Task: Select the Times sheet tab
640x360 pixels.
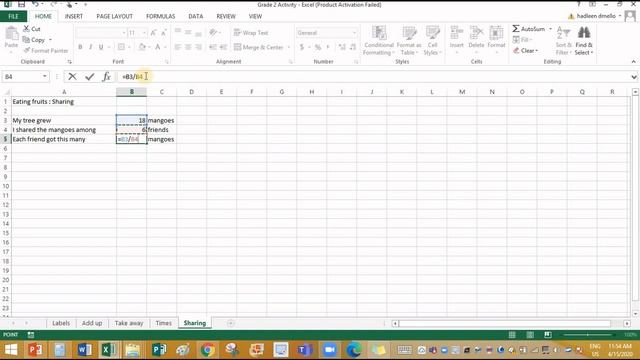Action: coord(163,323)
